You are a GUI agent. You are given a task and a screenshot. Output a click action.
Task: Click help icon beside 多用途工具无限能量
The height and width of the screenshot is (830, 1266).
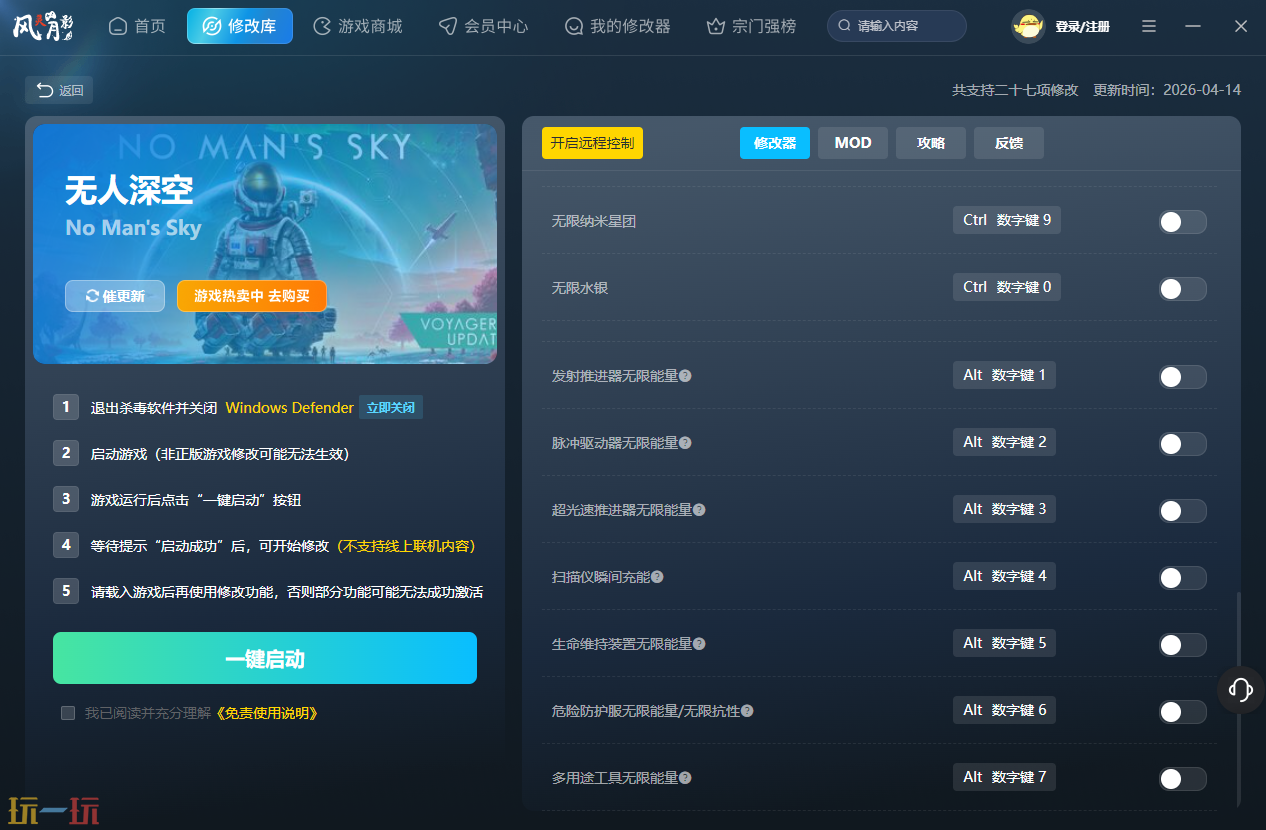685,778
